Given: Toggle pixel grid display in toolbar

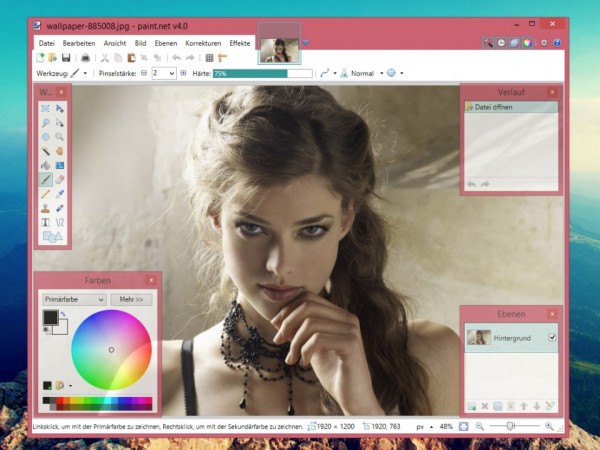Looking at the screenshot, I should point(209,58).
